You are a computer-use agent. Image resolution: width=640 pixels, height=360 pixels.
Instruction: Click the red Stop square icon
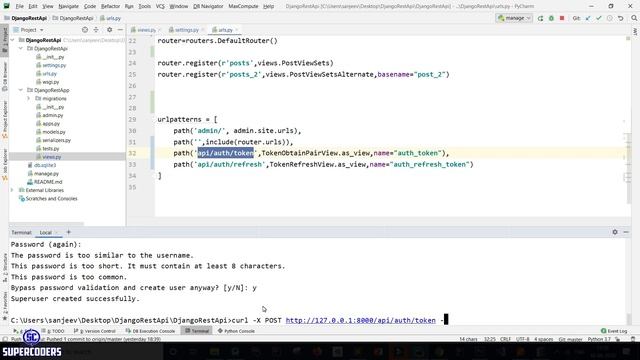pyautogui.click(x=562, y=18)
